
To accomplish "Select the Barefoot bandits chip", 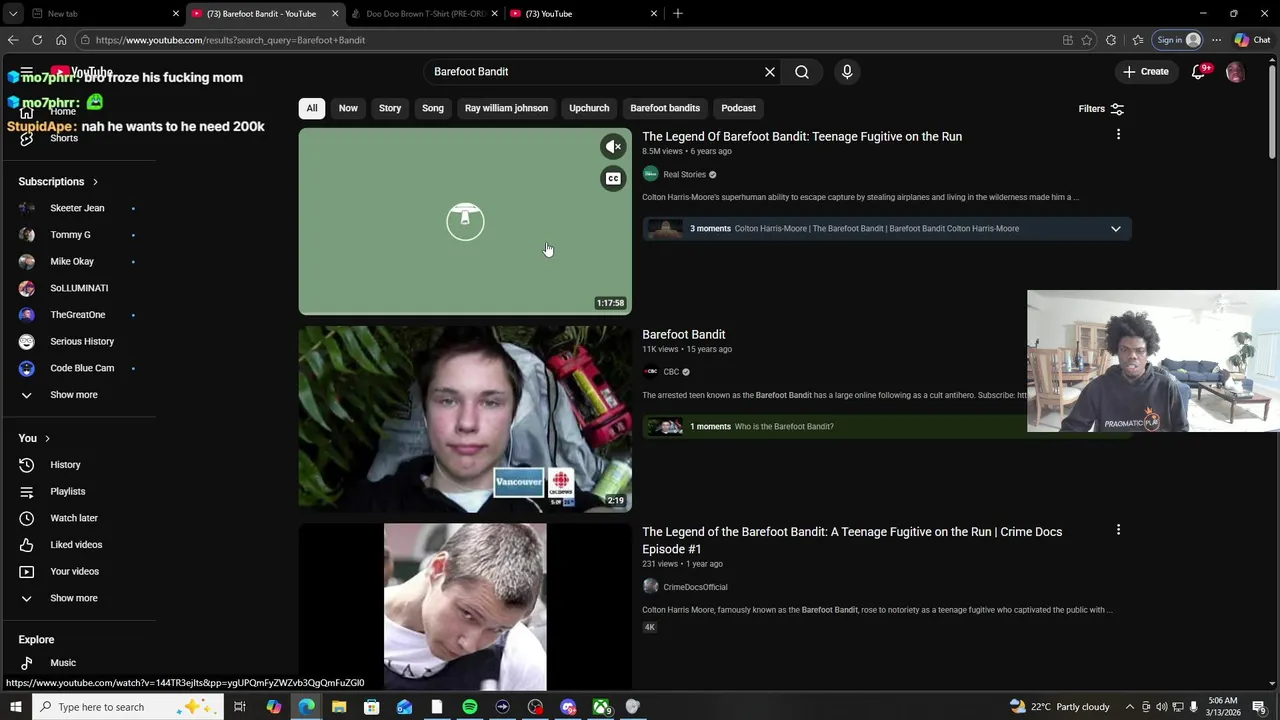I will pyautogui.click(x=665, y=108).
